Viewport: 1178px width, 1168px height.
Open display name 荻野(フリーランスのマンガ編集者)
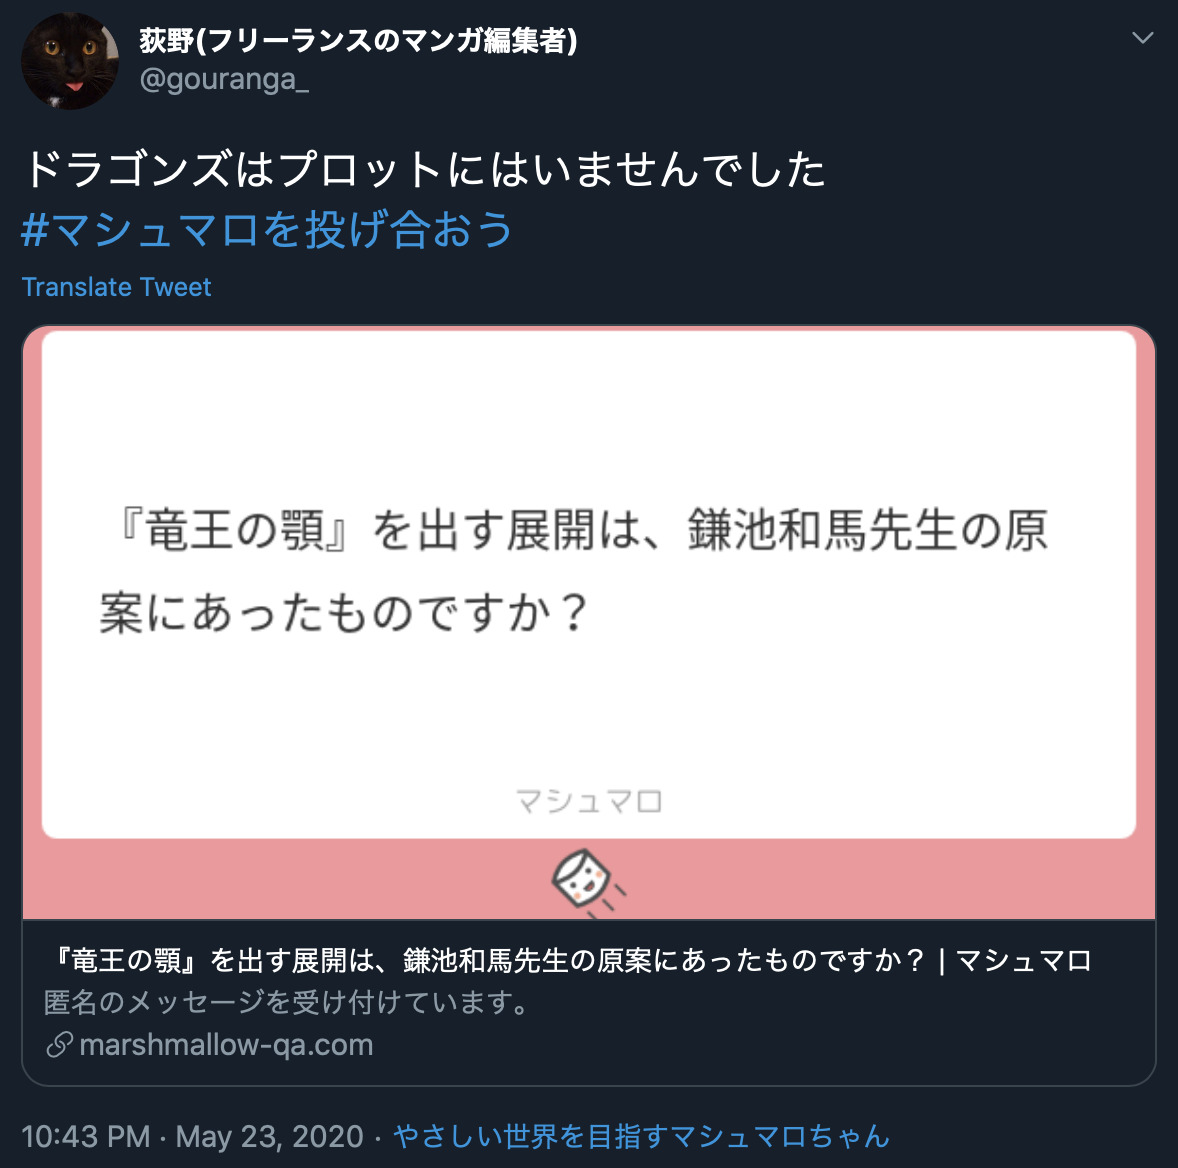tap(358, 40)
